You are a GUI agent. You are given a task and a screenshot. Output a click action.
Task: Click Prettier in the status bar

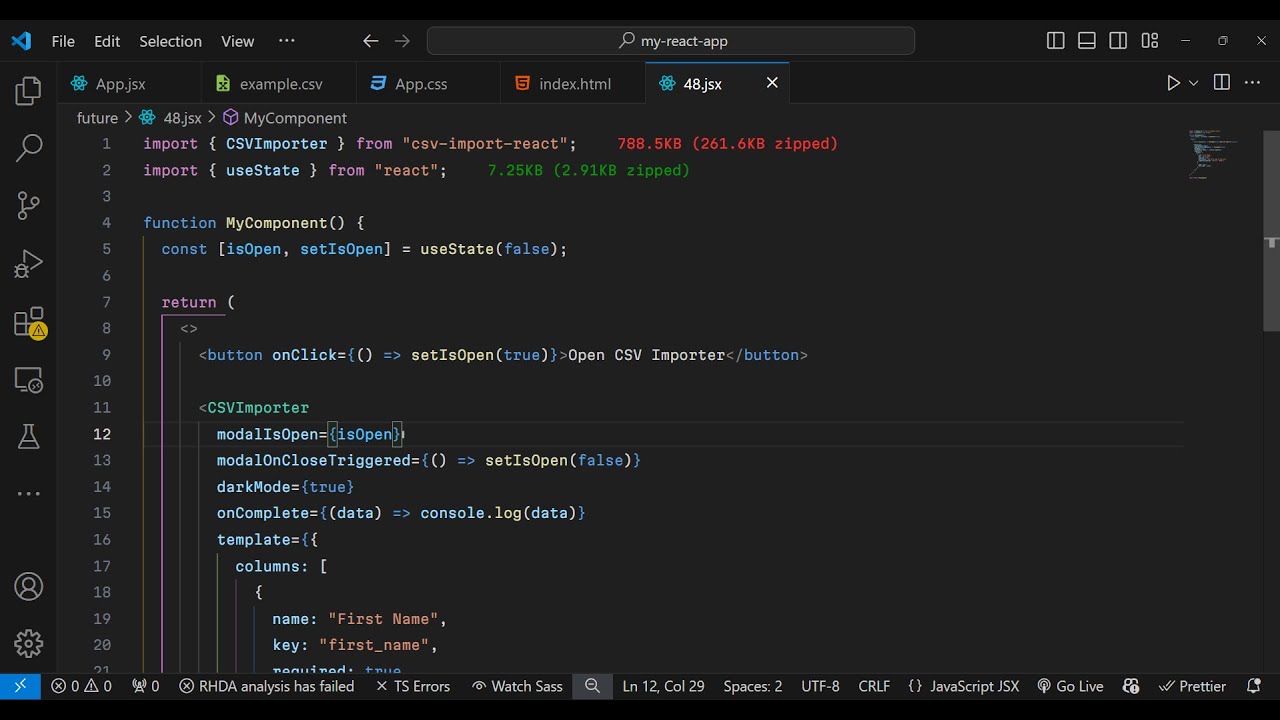click(x=1192, y=686)
